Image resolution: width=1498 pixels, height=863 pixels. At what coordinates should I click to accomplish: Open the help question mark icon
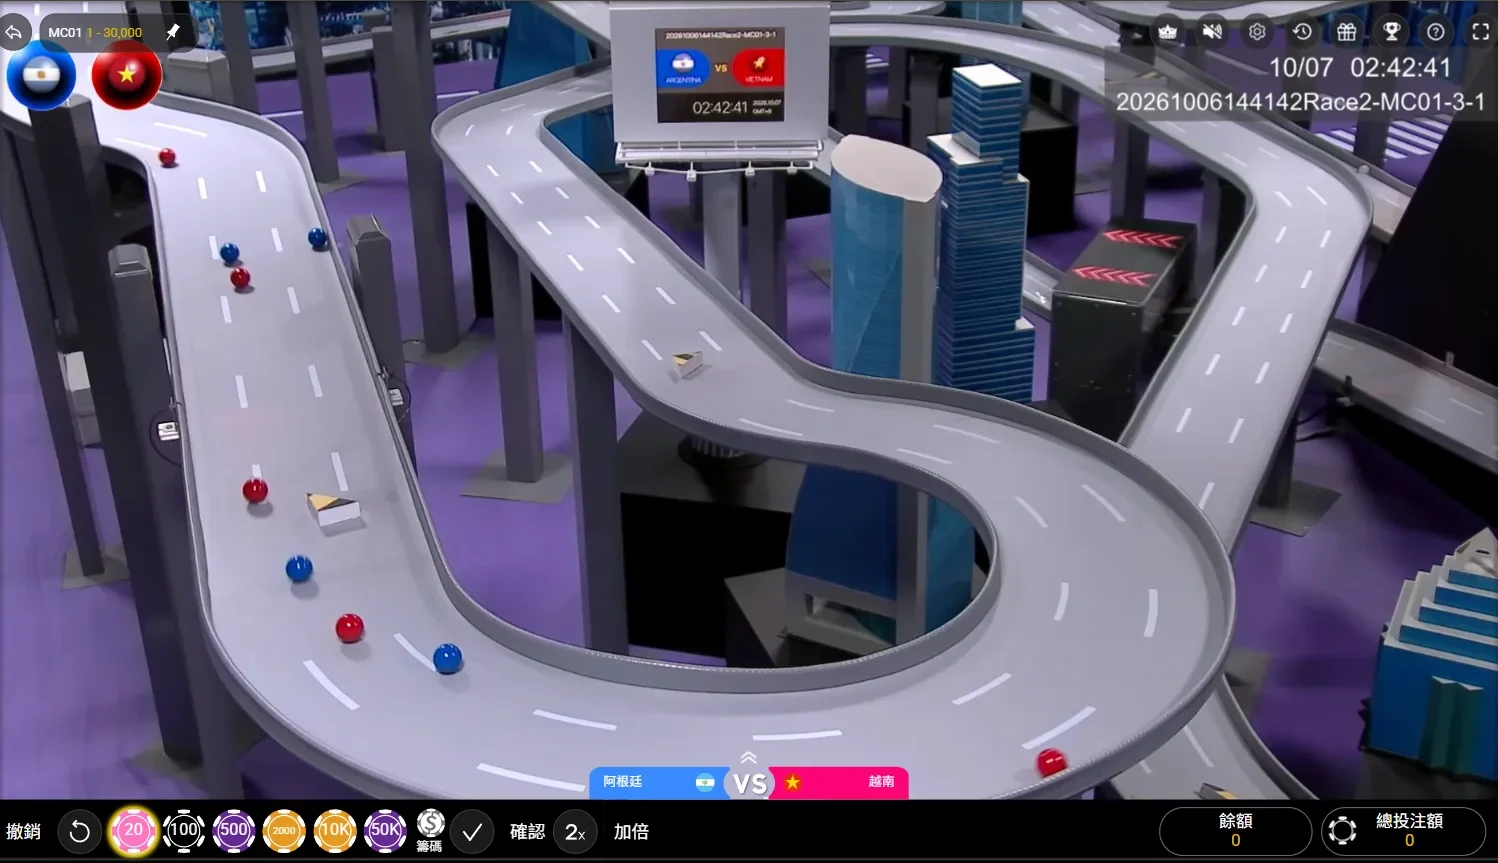click(x=1436, y=32)
